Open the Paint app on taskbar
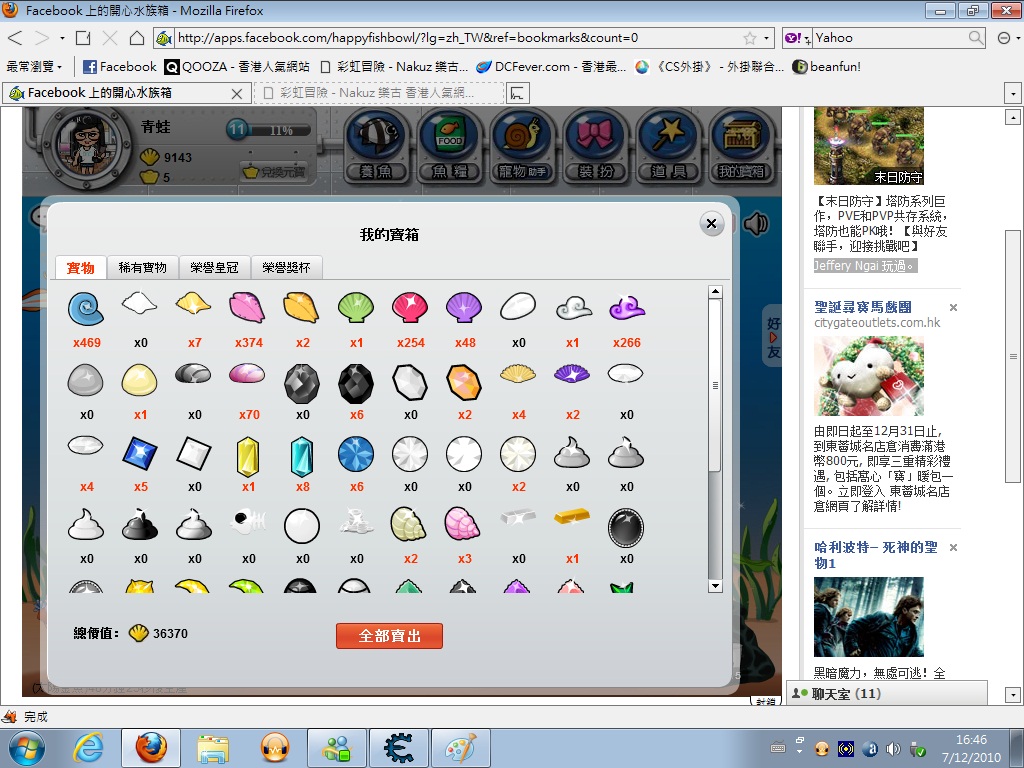The image size is (1024, 768). coord(461,748)
